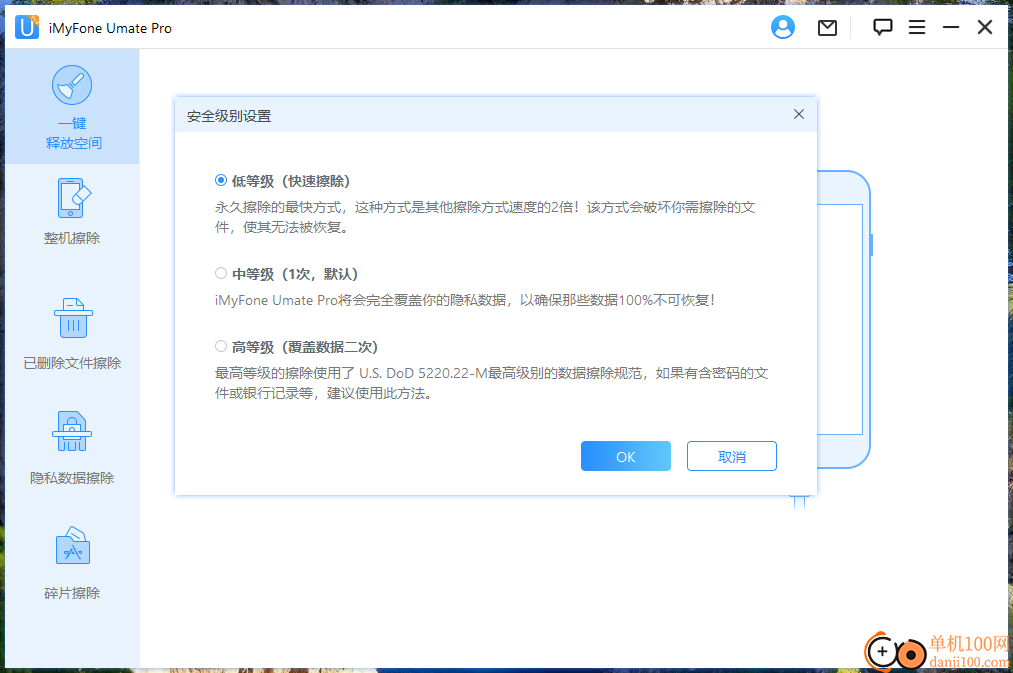The width and height of the screenshot is (1013, 673).
Task: Click the 安全级别设置 dialog title
Action: click(x=229, y=116)
